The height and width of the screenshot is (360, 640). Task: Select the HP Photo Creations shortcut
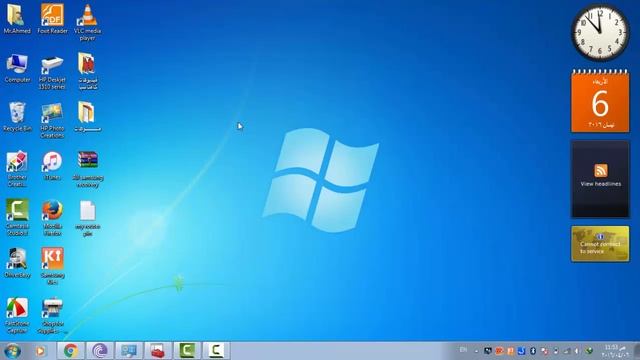pos(52,120)
